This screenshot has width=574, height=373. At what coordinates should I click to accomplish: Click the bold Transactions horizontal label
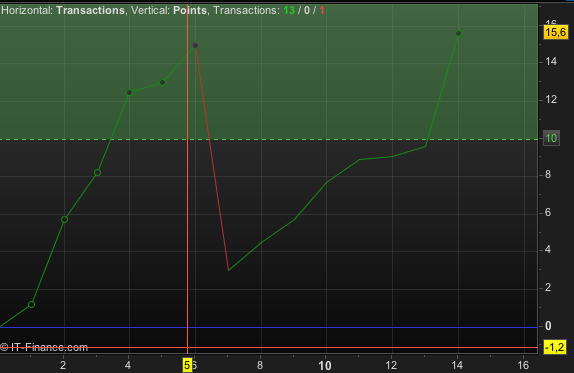(x=90, y=10)
